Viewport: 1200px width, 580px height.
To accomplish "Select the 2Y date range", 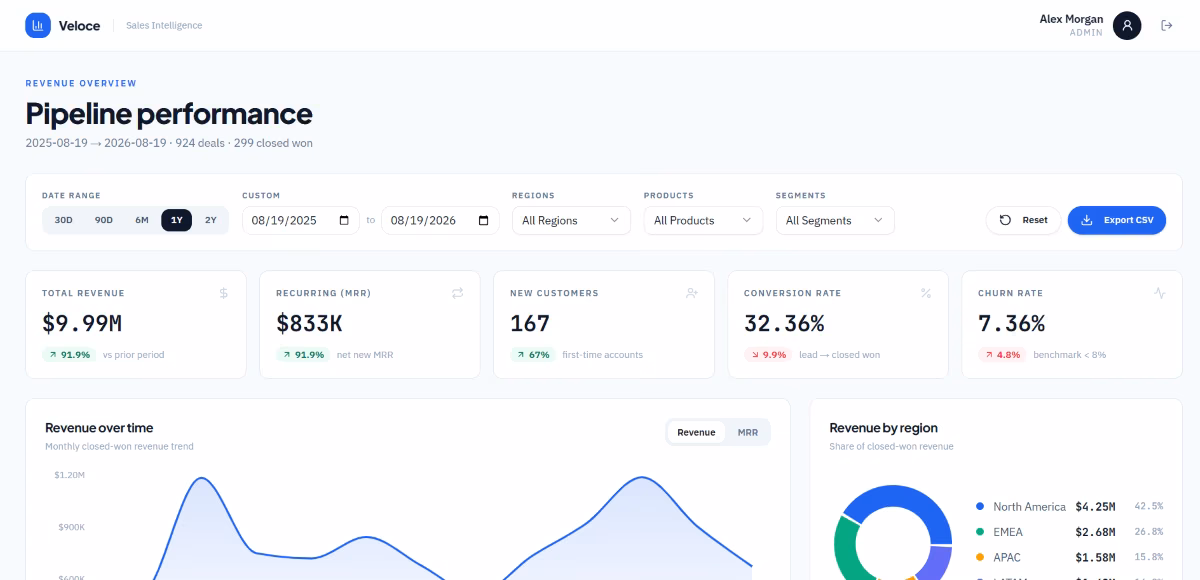I will click(x=210, y=220).
